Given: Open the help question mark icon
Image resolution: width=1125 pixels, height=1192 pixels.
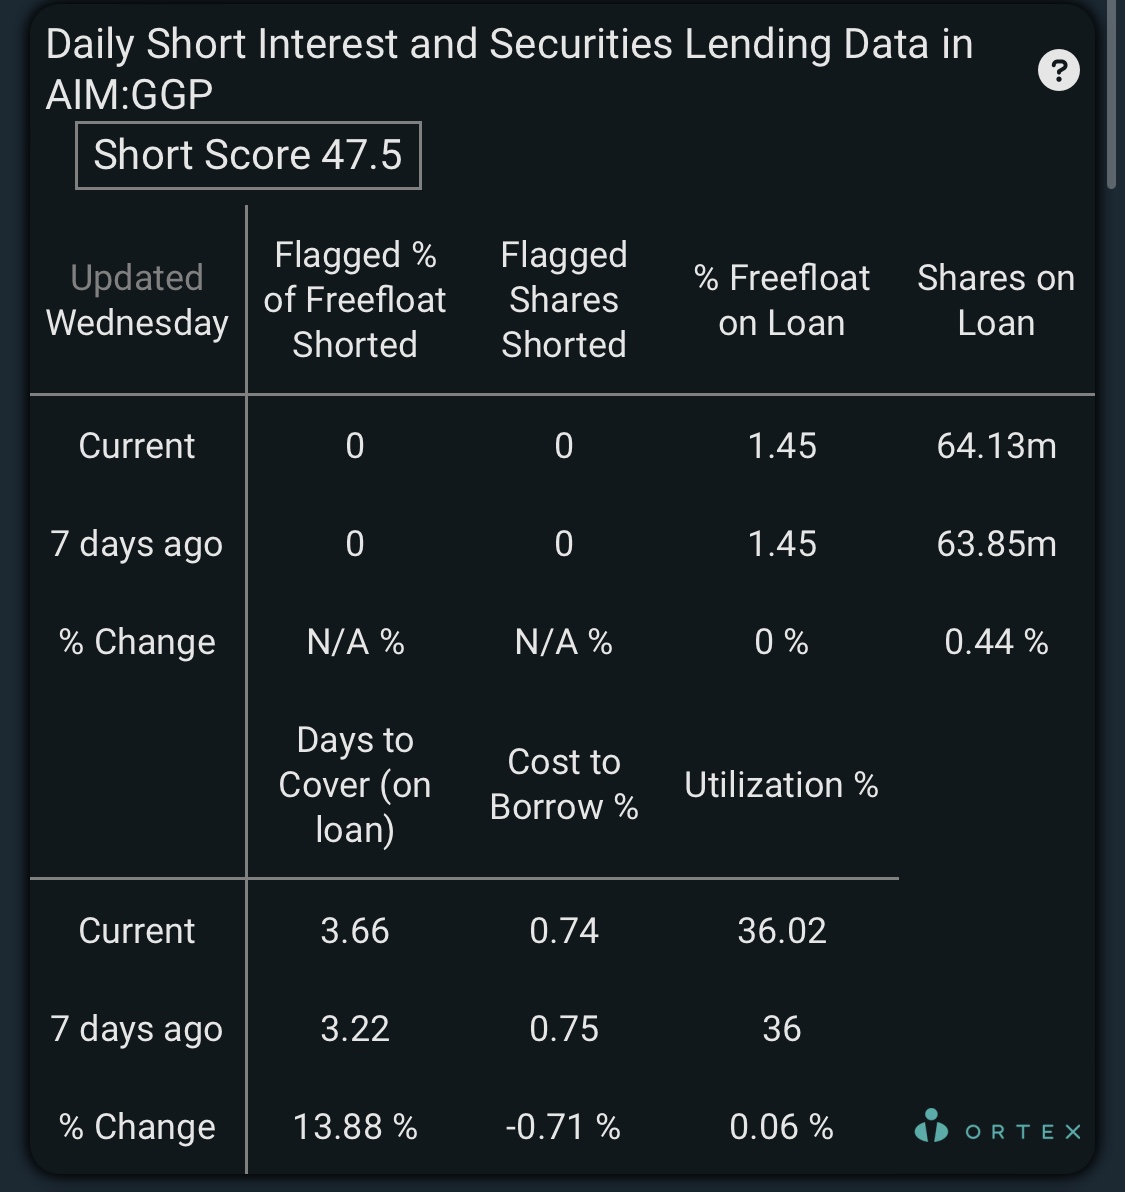Looking at the screenshot, I should point(1058,71).
